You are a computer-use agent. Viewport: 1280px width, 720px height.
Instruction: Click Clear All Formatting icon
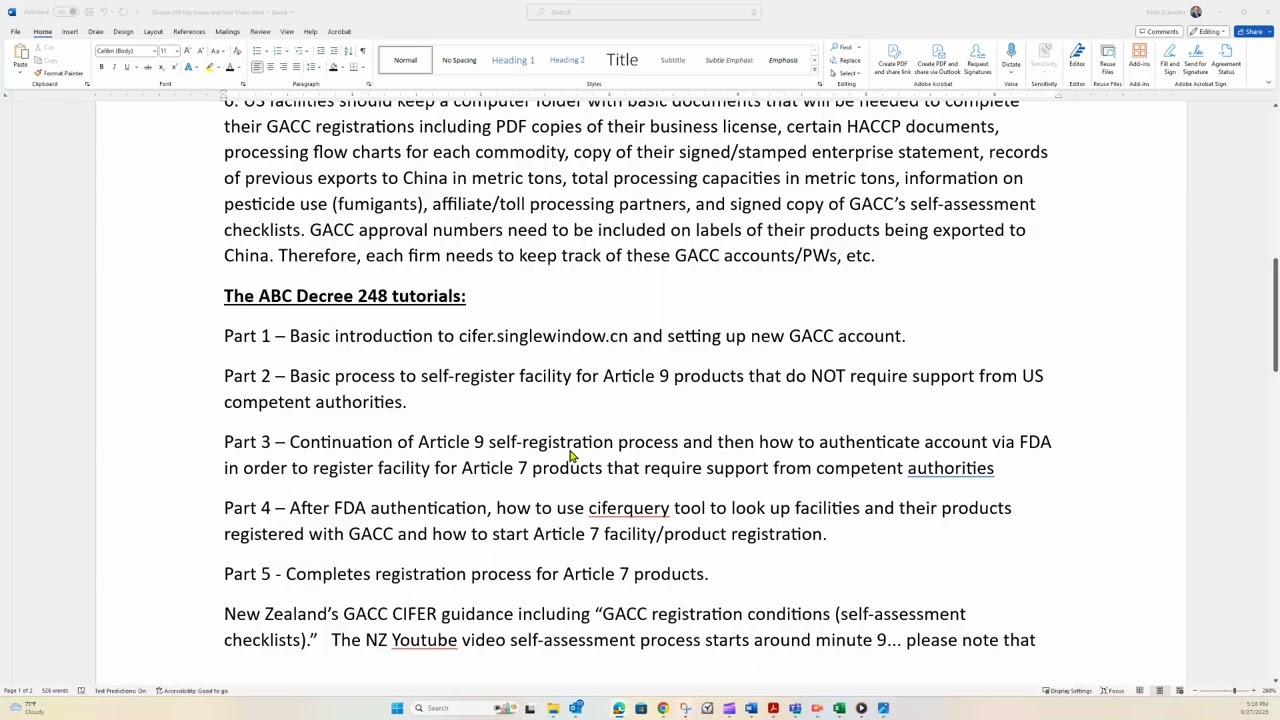[x=237, y=51]
